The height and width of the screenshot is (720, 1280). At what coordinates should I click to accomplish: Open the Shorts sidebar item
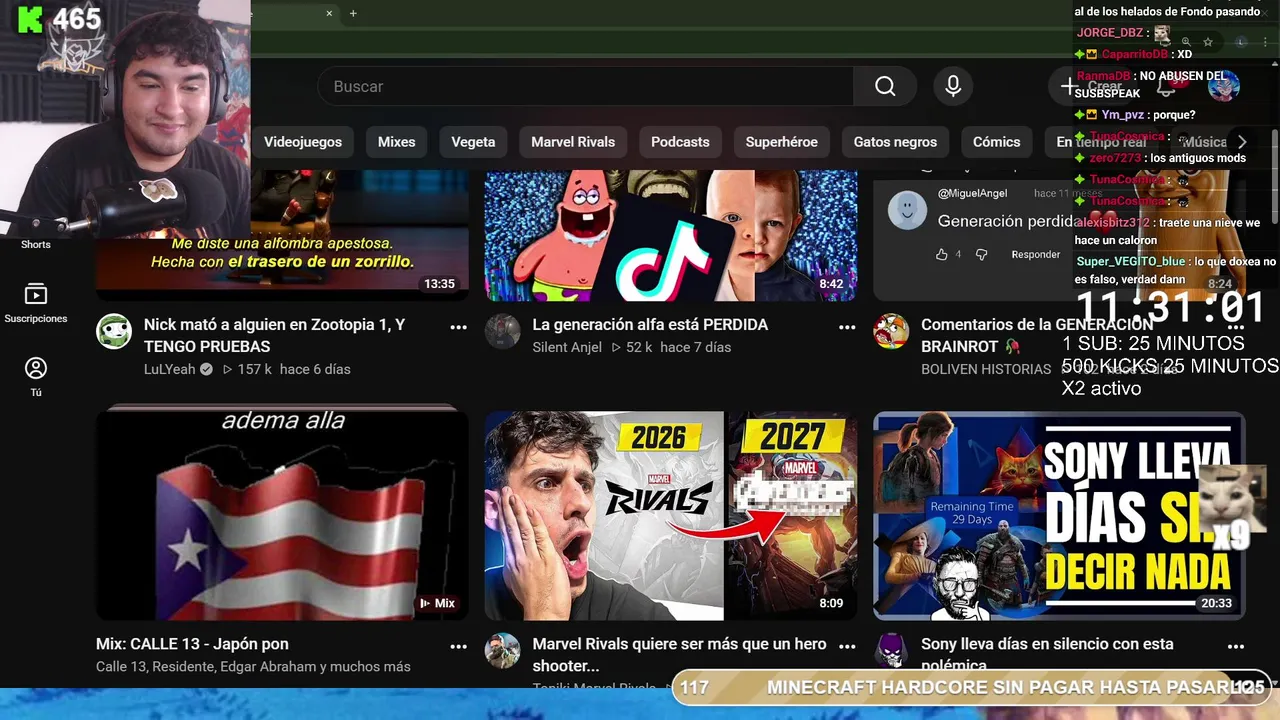35,244
